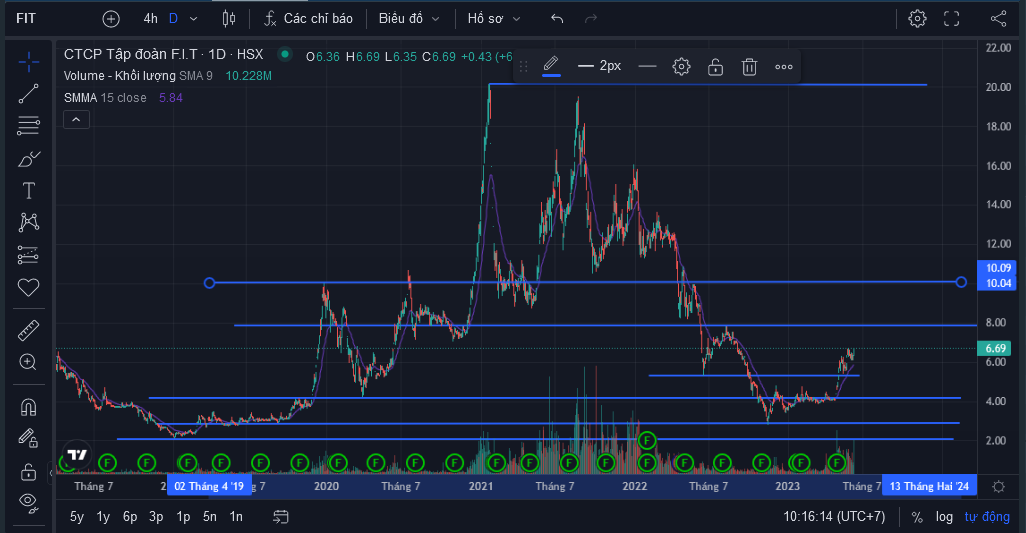Viewport: 1026px width, 533px height.
Task: Open the candlestick chart style selector
Action: coord(228,19)
